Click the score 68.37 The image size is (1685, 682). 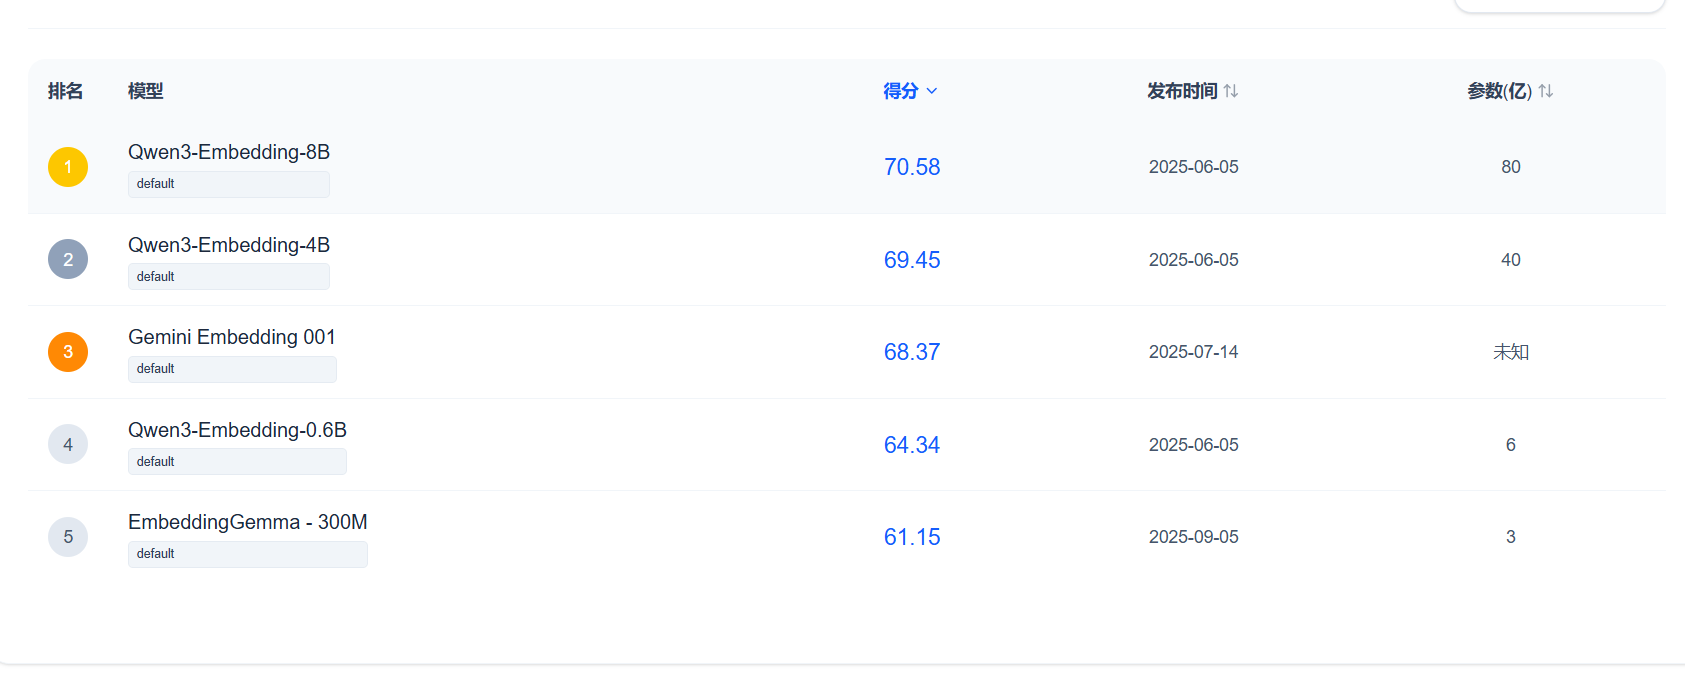click(912, 352)
